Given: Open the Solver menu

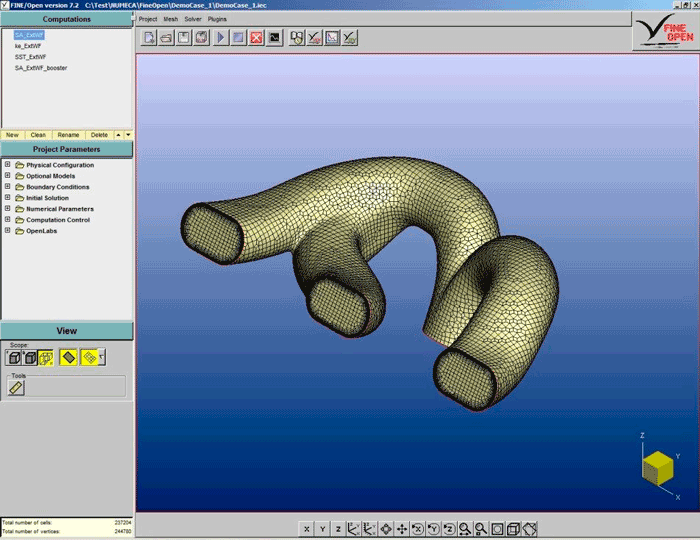Looking at the screenshot, I should 193,19.
